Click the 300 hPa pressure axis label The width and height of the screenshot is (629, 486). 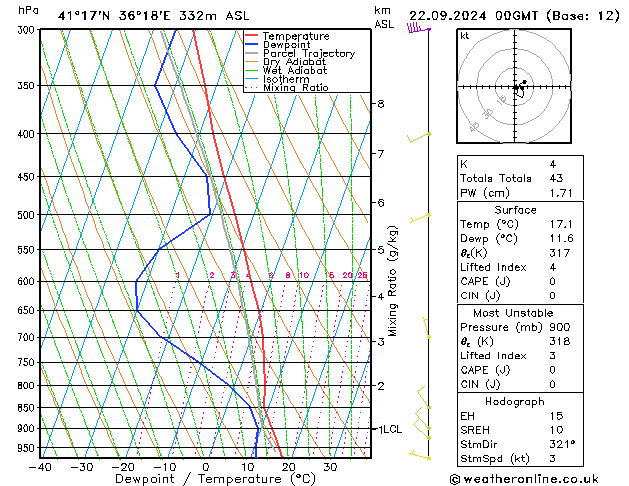(x=28, y=30)
